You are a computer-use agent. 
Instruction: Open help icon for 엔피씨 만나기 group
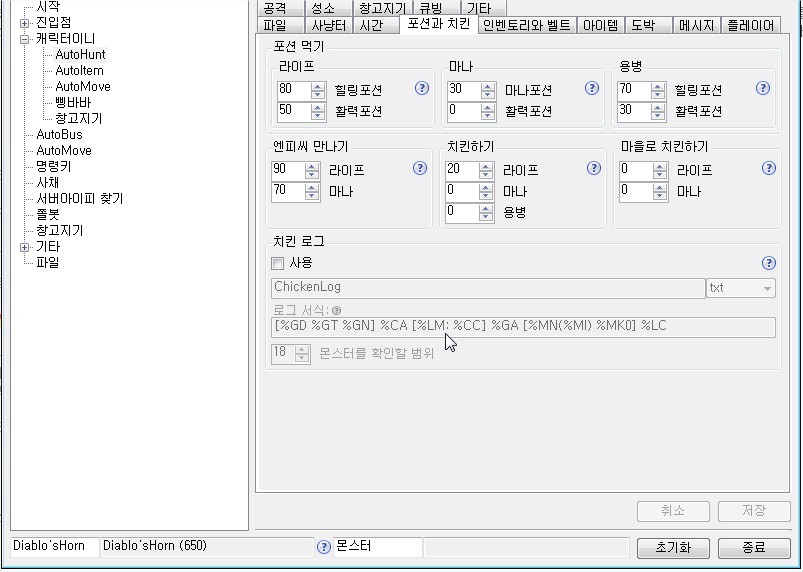(419, 168)
